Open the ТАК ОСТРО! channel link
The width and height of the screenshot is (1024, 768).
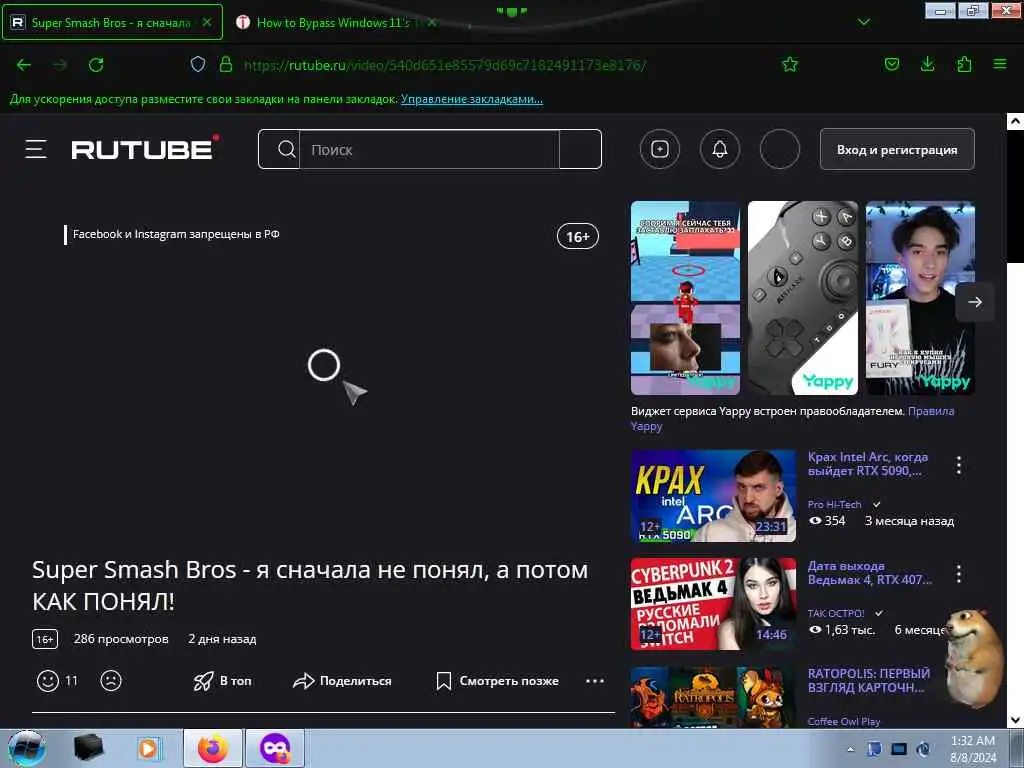tap(836, 613)
